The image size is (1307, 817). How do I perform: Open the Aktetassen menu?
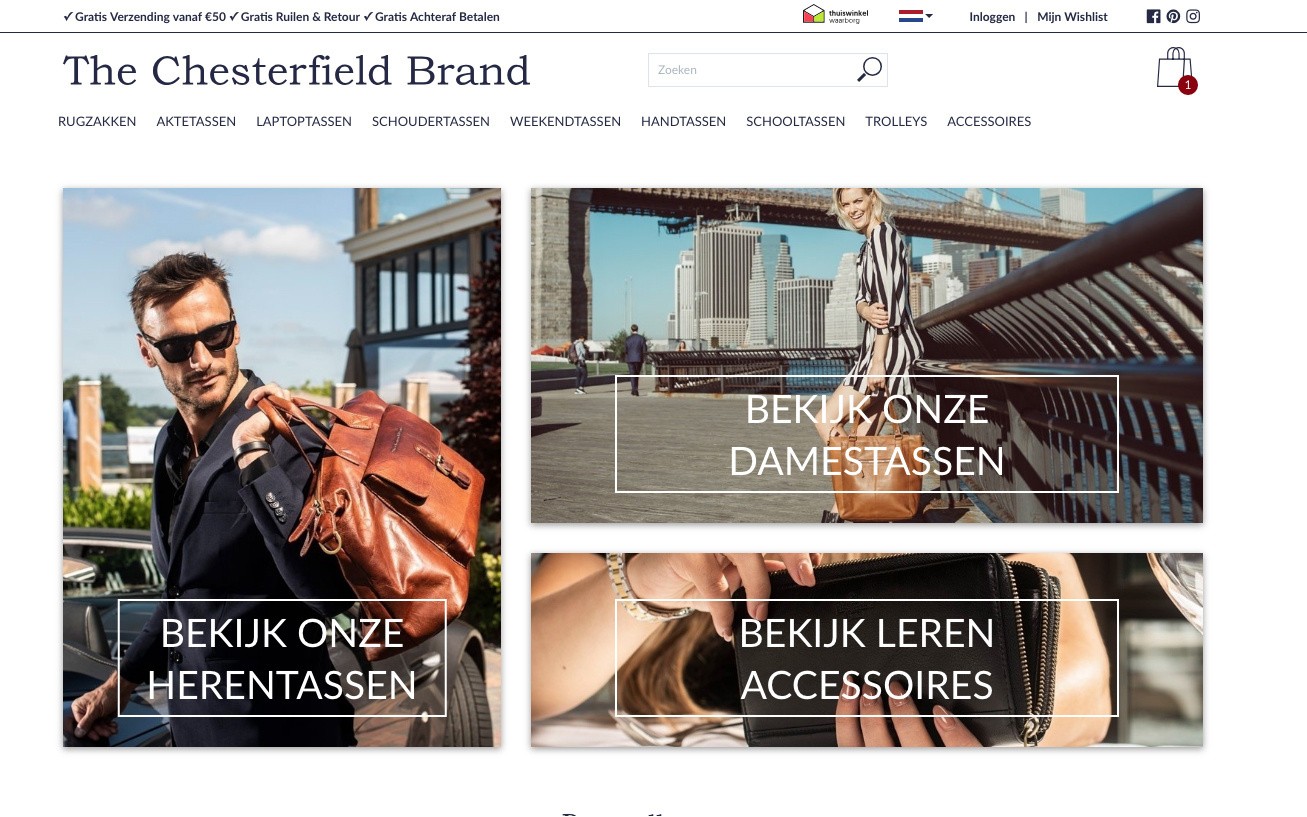(196, 122)
